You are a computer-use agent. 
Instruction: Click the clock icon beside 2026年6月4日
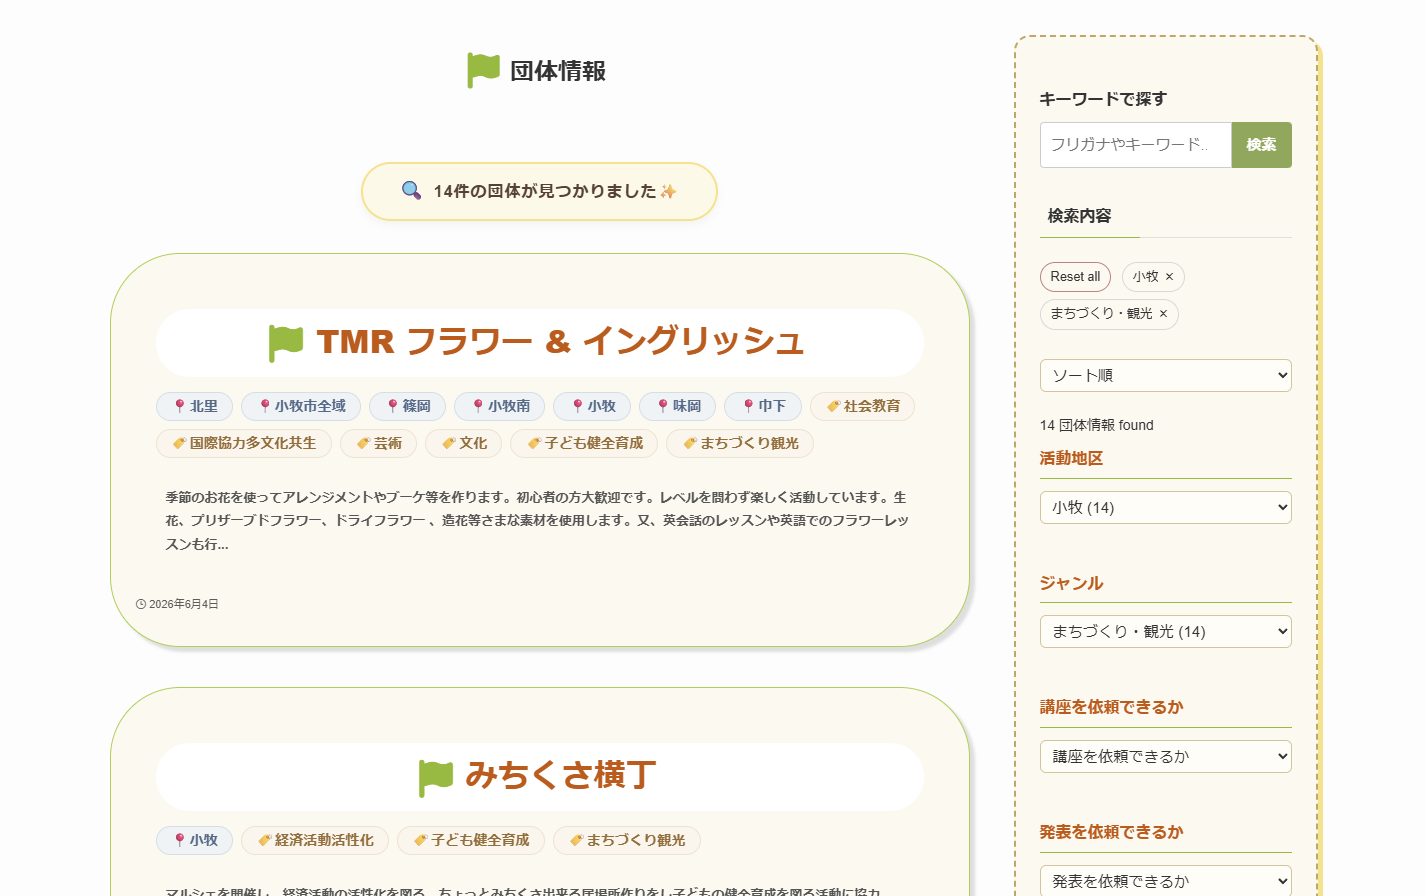[141, 604]
